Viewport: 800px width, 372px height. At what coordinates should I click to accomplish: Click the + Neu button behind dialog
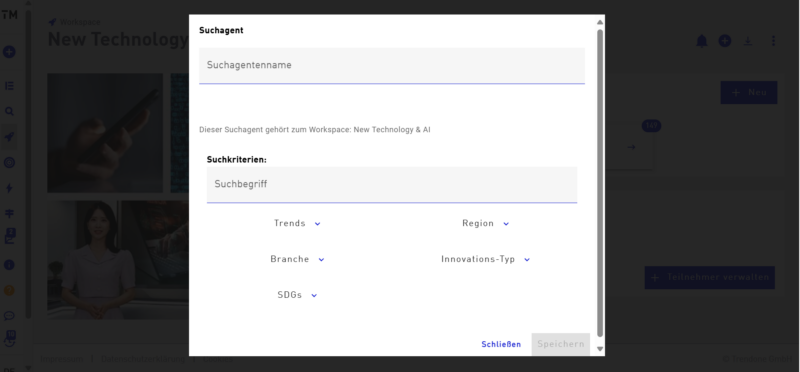749,92
